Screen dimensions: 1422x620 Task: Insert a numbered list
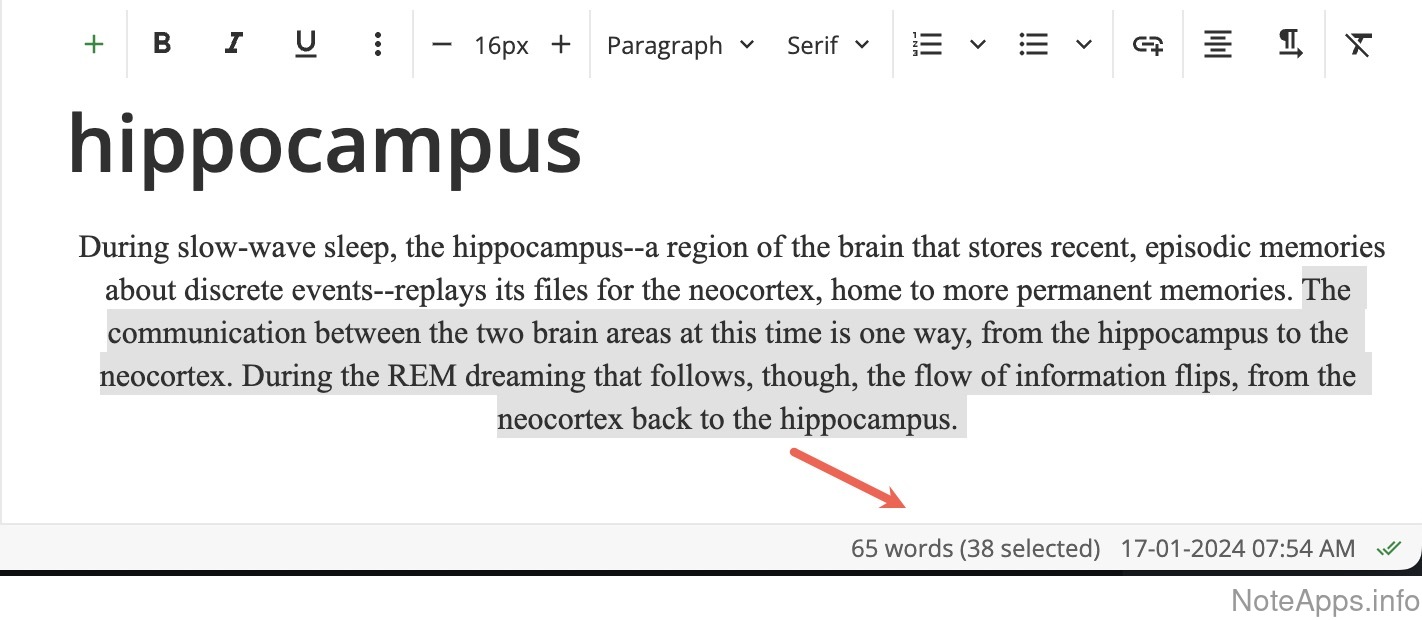tap(928, 44)
